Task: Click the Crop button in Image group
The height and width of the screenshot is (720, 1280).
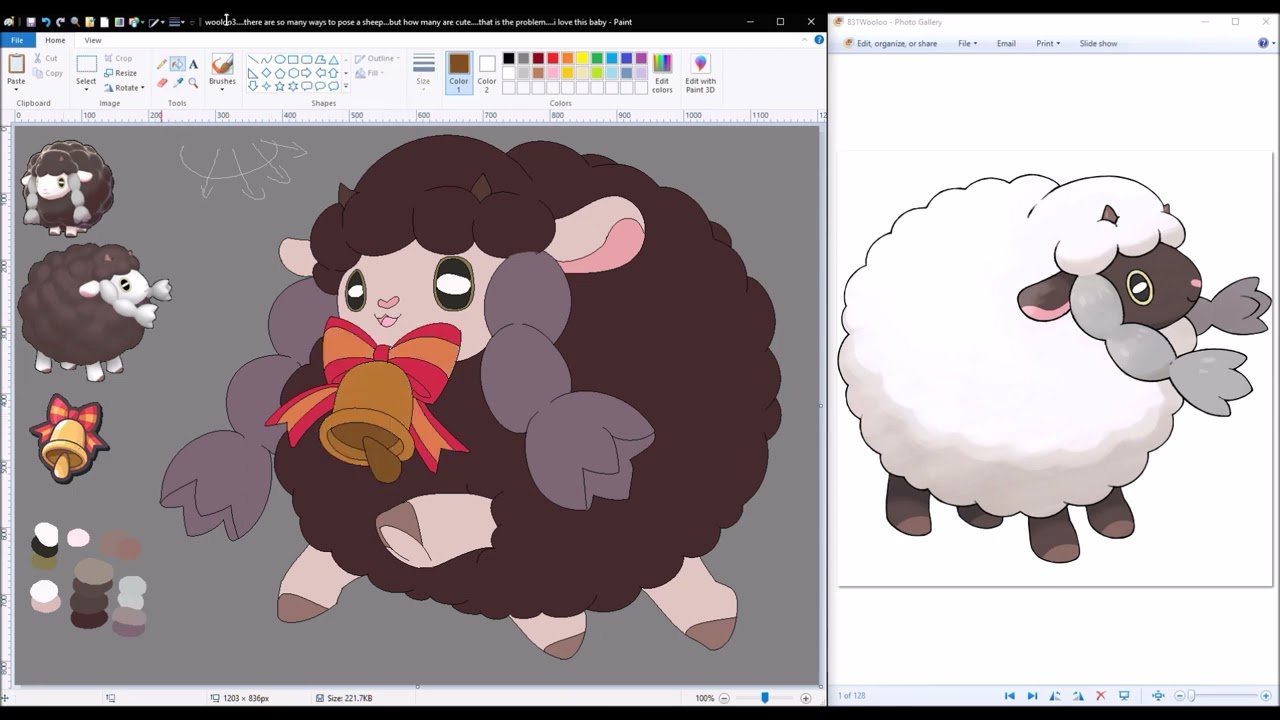Action: click(x=118, y=58)
